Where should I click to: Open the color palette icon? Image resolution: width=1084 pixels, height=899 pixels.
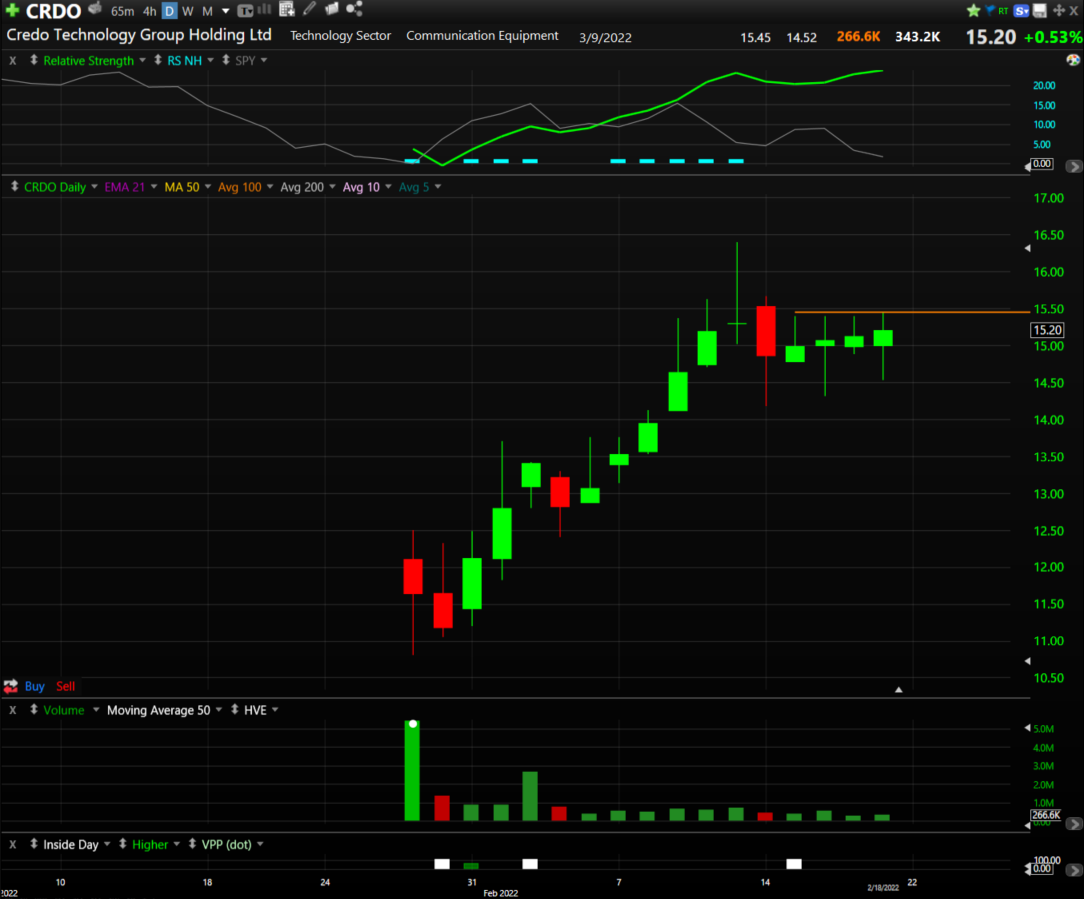tap(1073, 60)
